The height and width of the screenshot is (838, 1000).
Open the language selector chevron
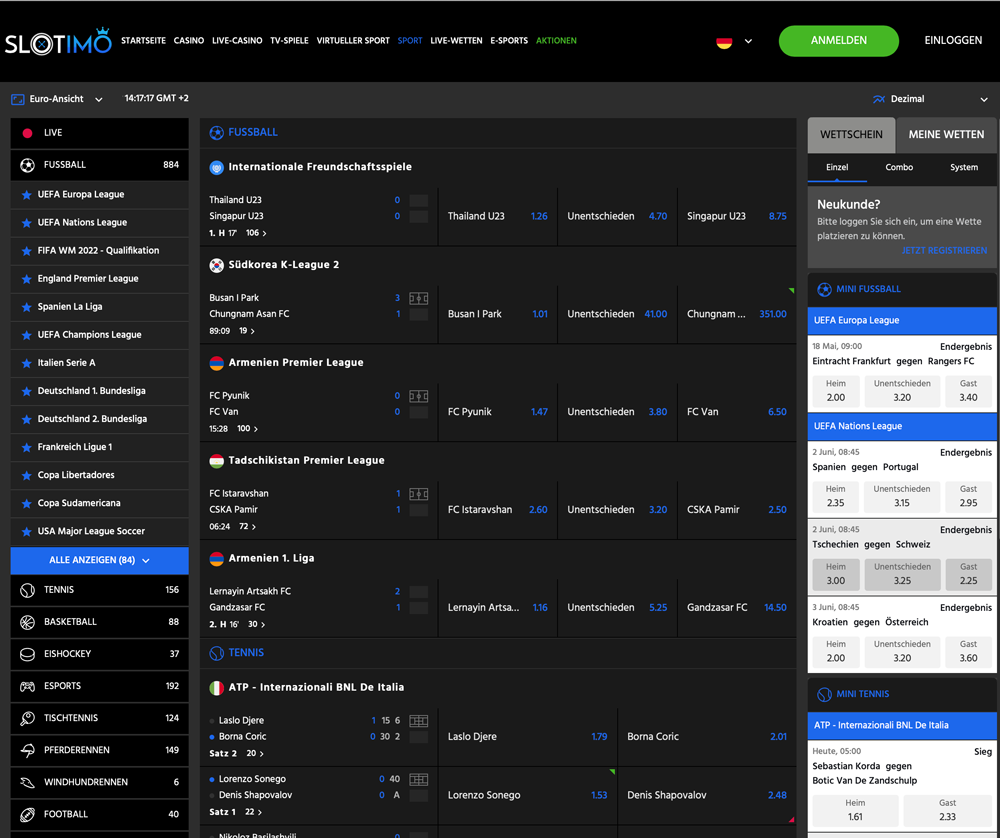pos(748,41)
